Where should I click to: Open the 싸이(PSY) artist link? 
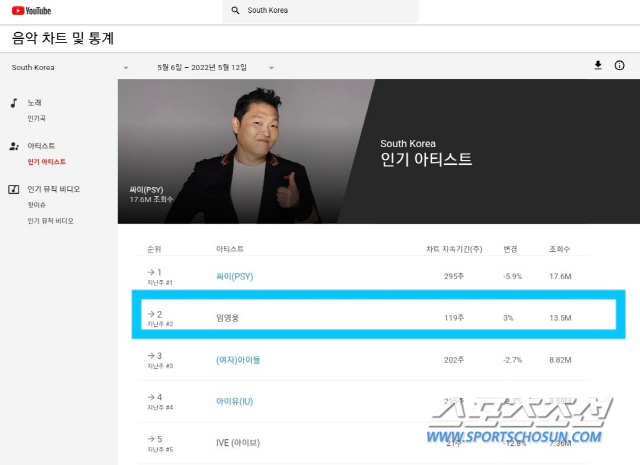pyautogui.click(x=235, y=276)
